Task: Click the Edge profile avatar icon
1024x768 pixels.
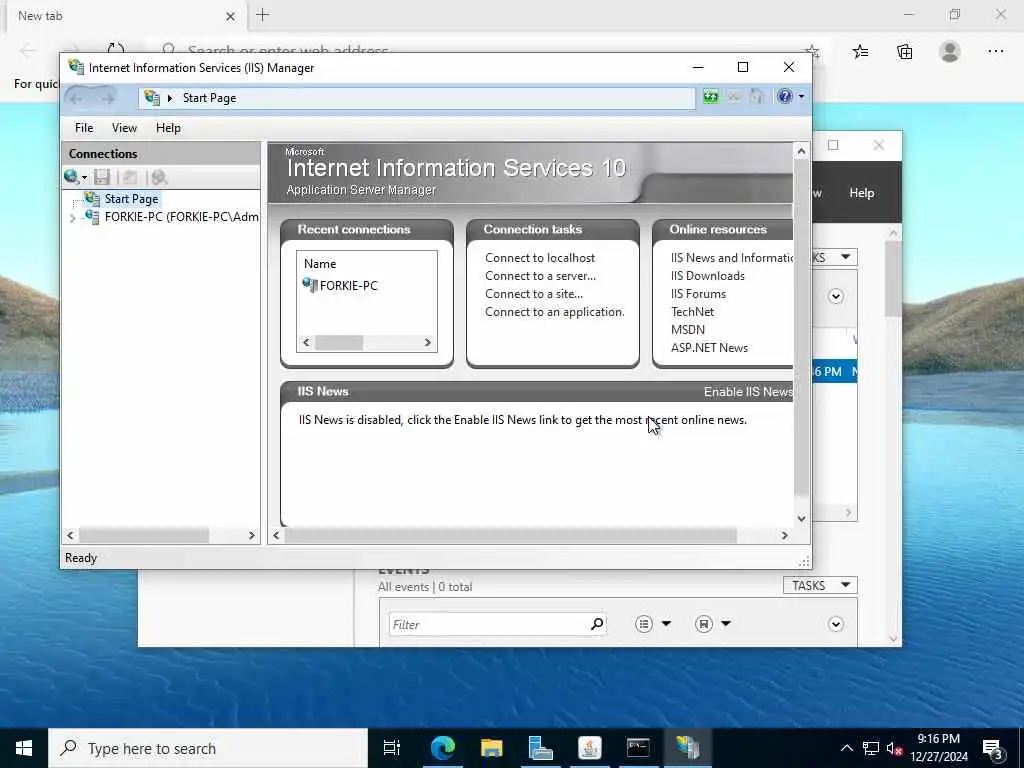Action: pos(950,52)
